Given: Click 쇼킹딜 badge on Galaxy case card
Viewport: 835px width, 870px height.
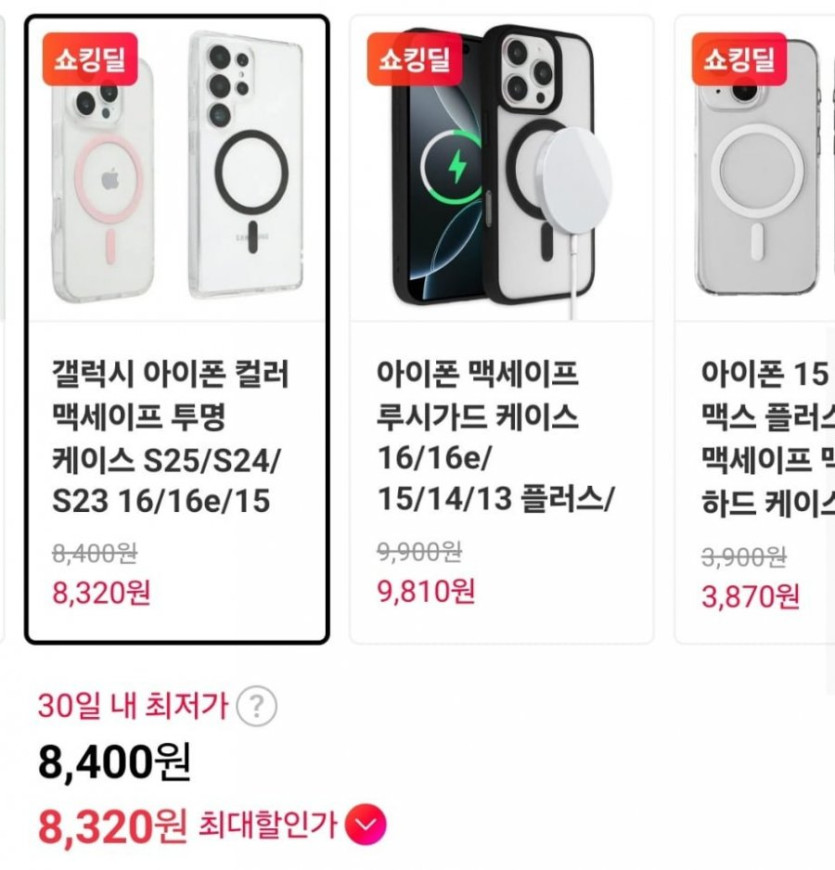Looking at the screenshot, I should tap(90, 59).
